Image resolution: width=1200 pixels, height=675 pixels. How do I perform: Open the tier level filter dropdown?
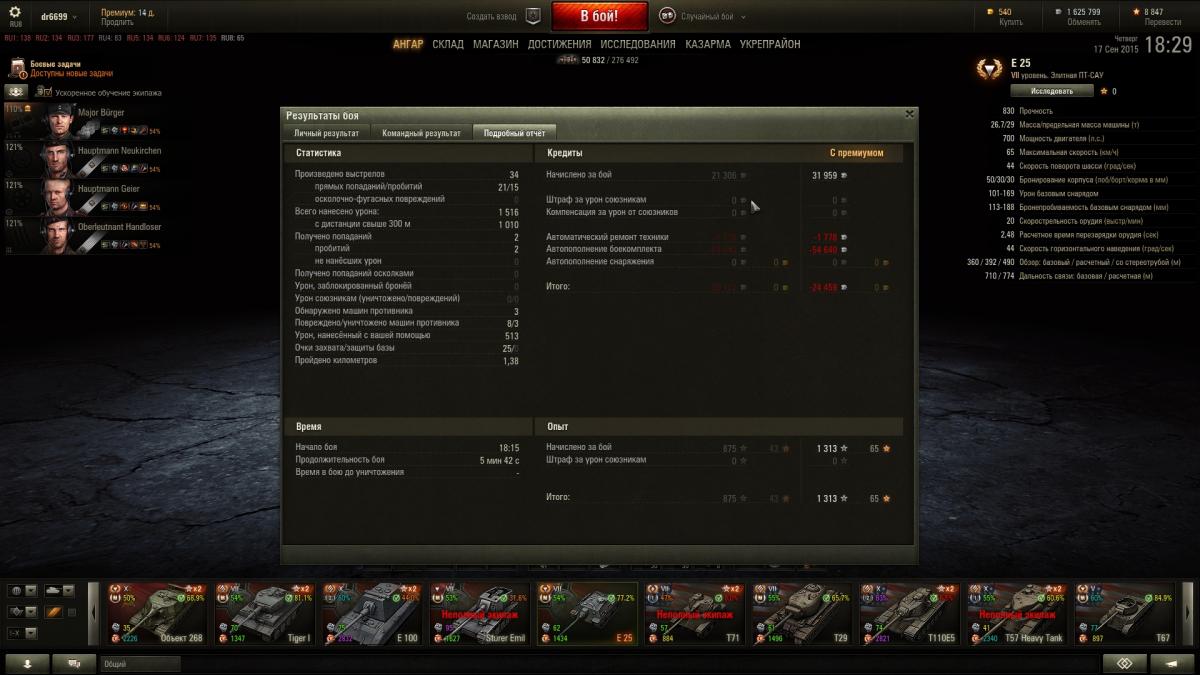(23, 612)
